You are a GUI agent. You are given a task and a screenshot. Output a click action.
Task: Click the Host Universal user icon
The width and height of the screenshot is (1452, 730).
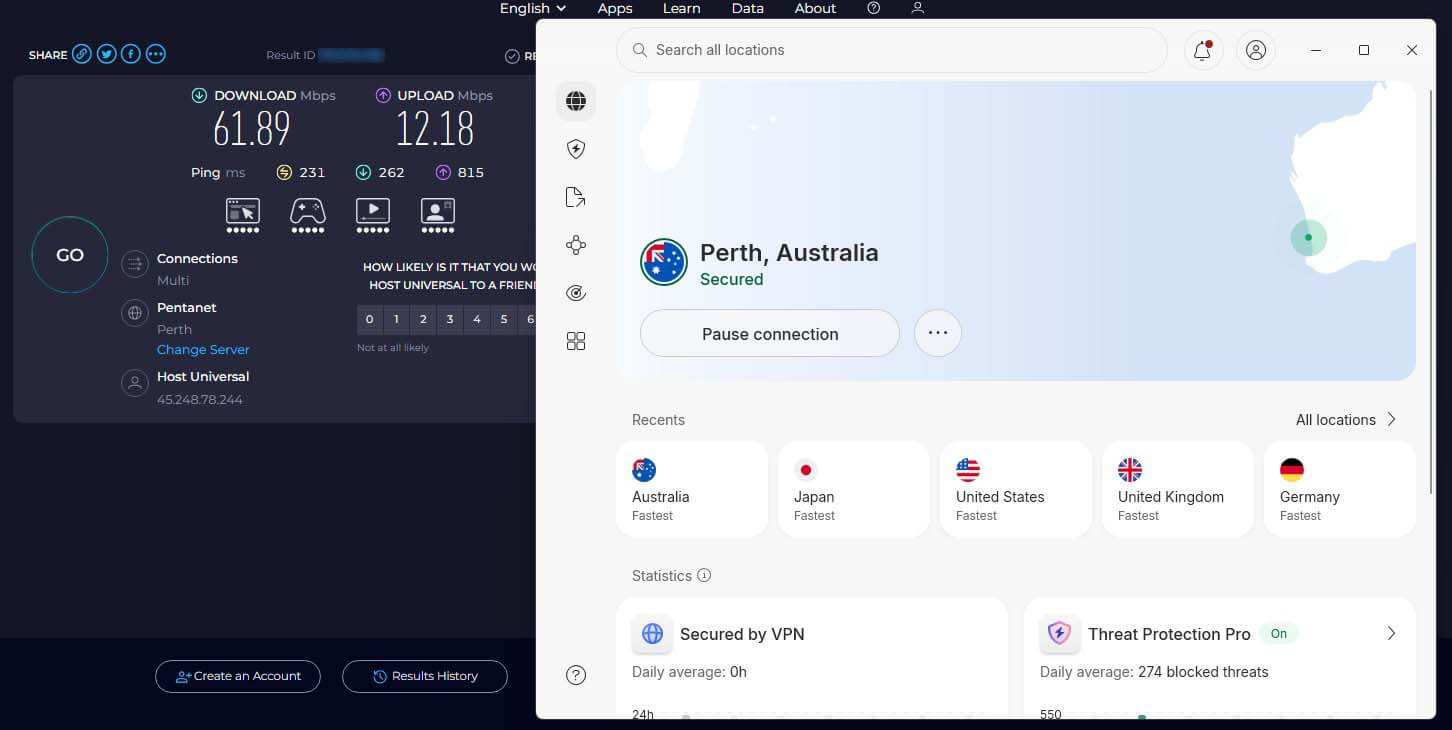click(134, 383)
